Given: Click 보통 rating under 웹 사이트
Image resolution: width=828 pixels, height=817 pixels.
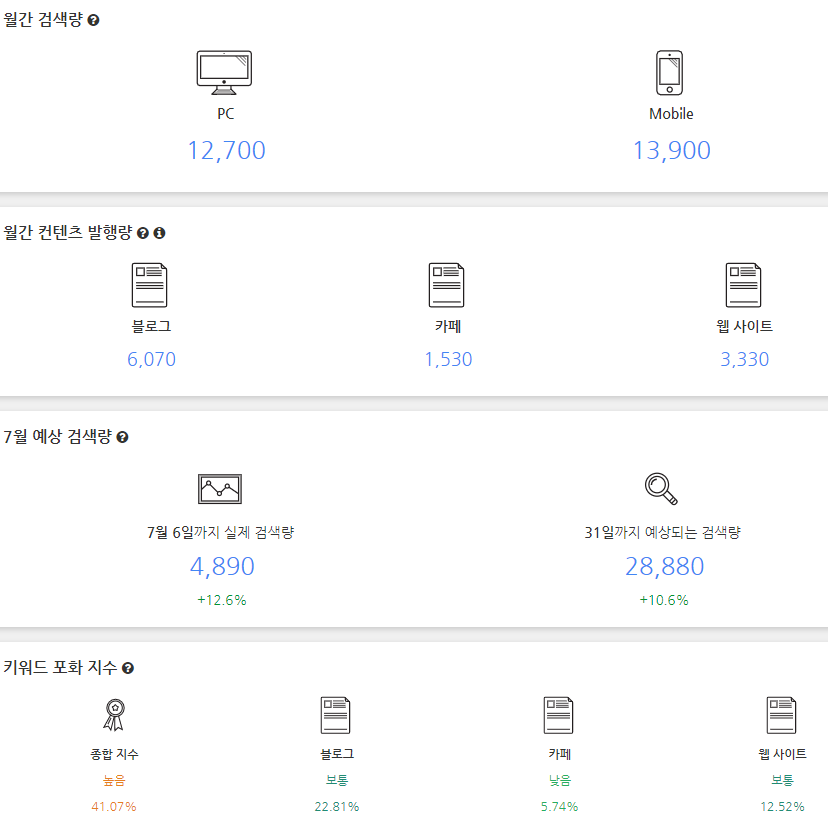Looking at the screenshot, I should tap(783, 781).
